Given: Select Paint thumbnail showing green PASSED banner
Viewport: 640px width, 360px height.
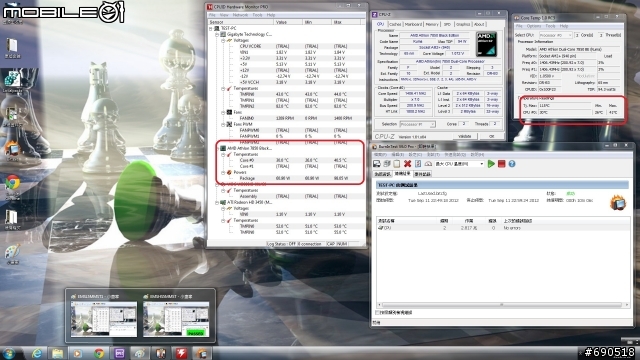Looking at the screenshot, I should tap(176, 319).
